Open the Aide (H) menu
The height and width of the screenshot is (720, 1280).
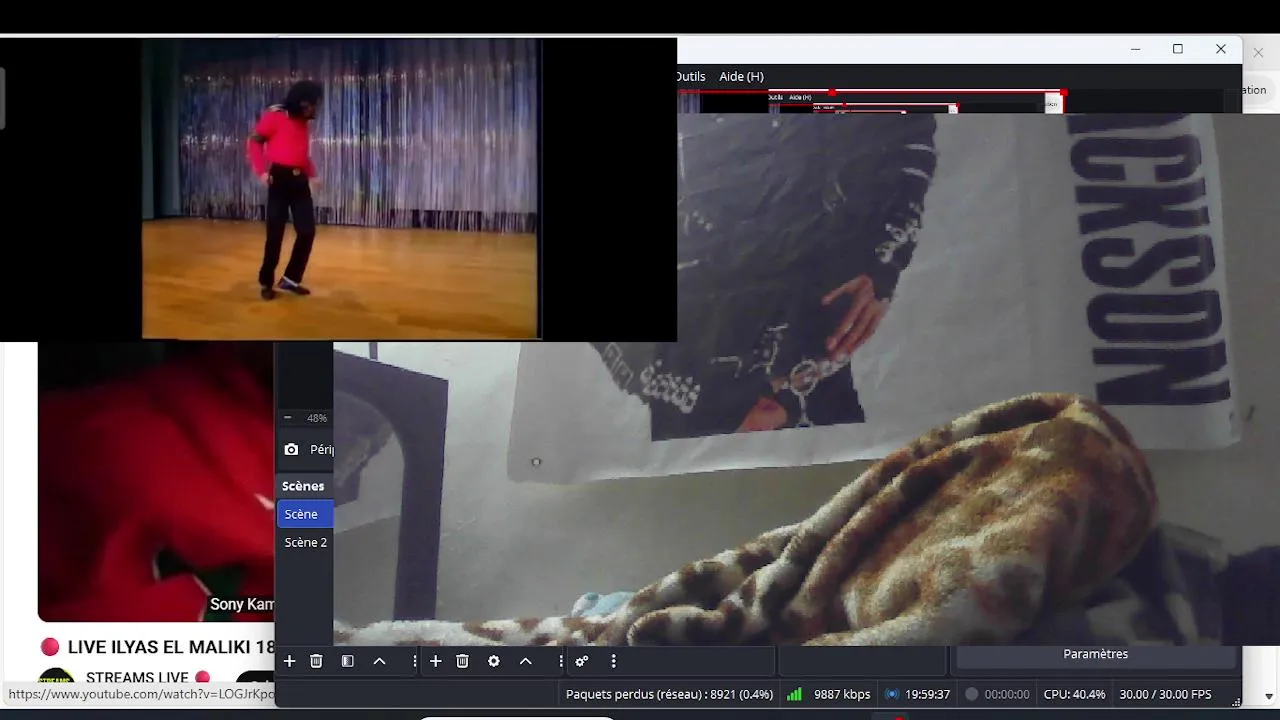pos(742,76)
